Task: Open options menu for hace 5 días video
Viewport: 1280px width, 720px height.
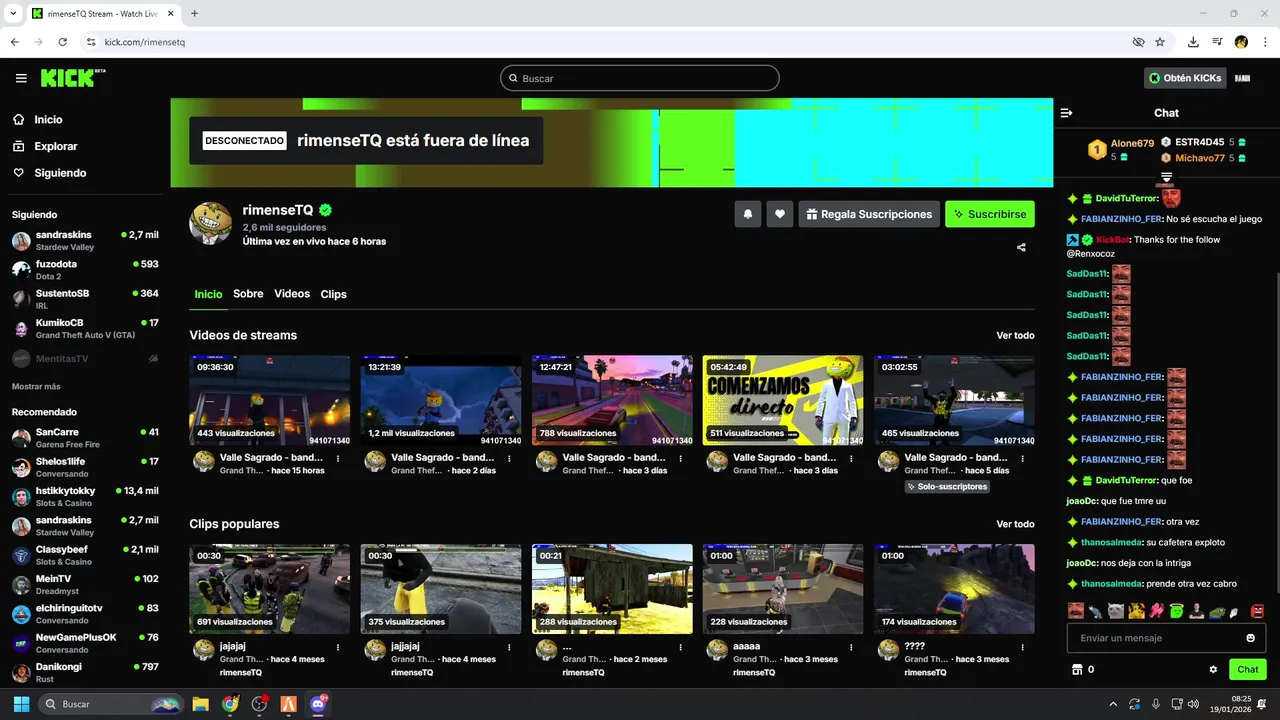Action: click(x=1023, y=458)
